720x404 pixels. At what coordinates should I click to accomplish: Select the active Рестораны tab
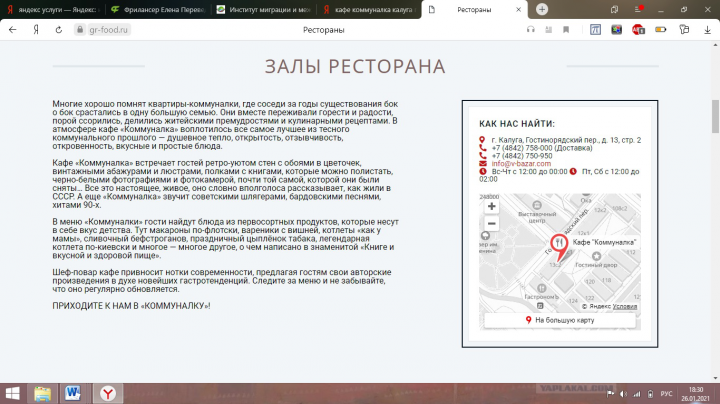474,10
